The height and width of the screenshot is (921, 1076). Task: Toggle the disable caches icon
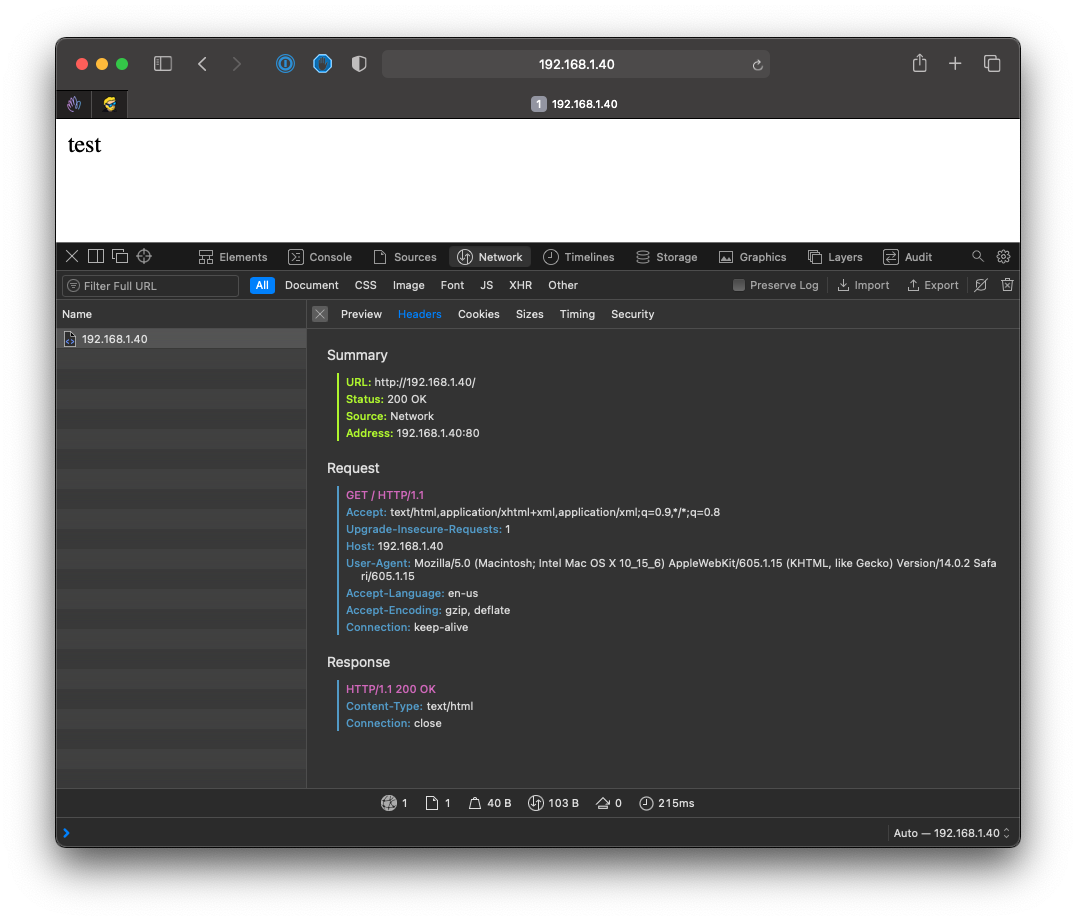[x=980, y=285]
